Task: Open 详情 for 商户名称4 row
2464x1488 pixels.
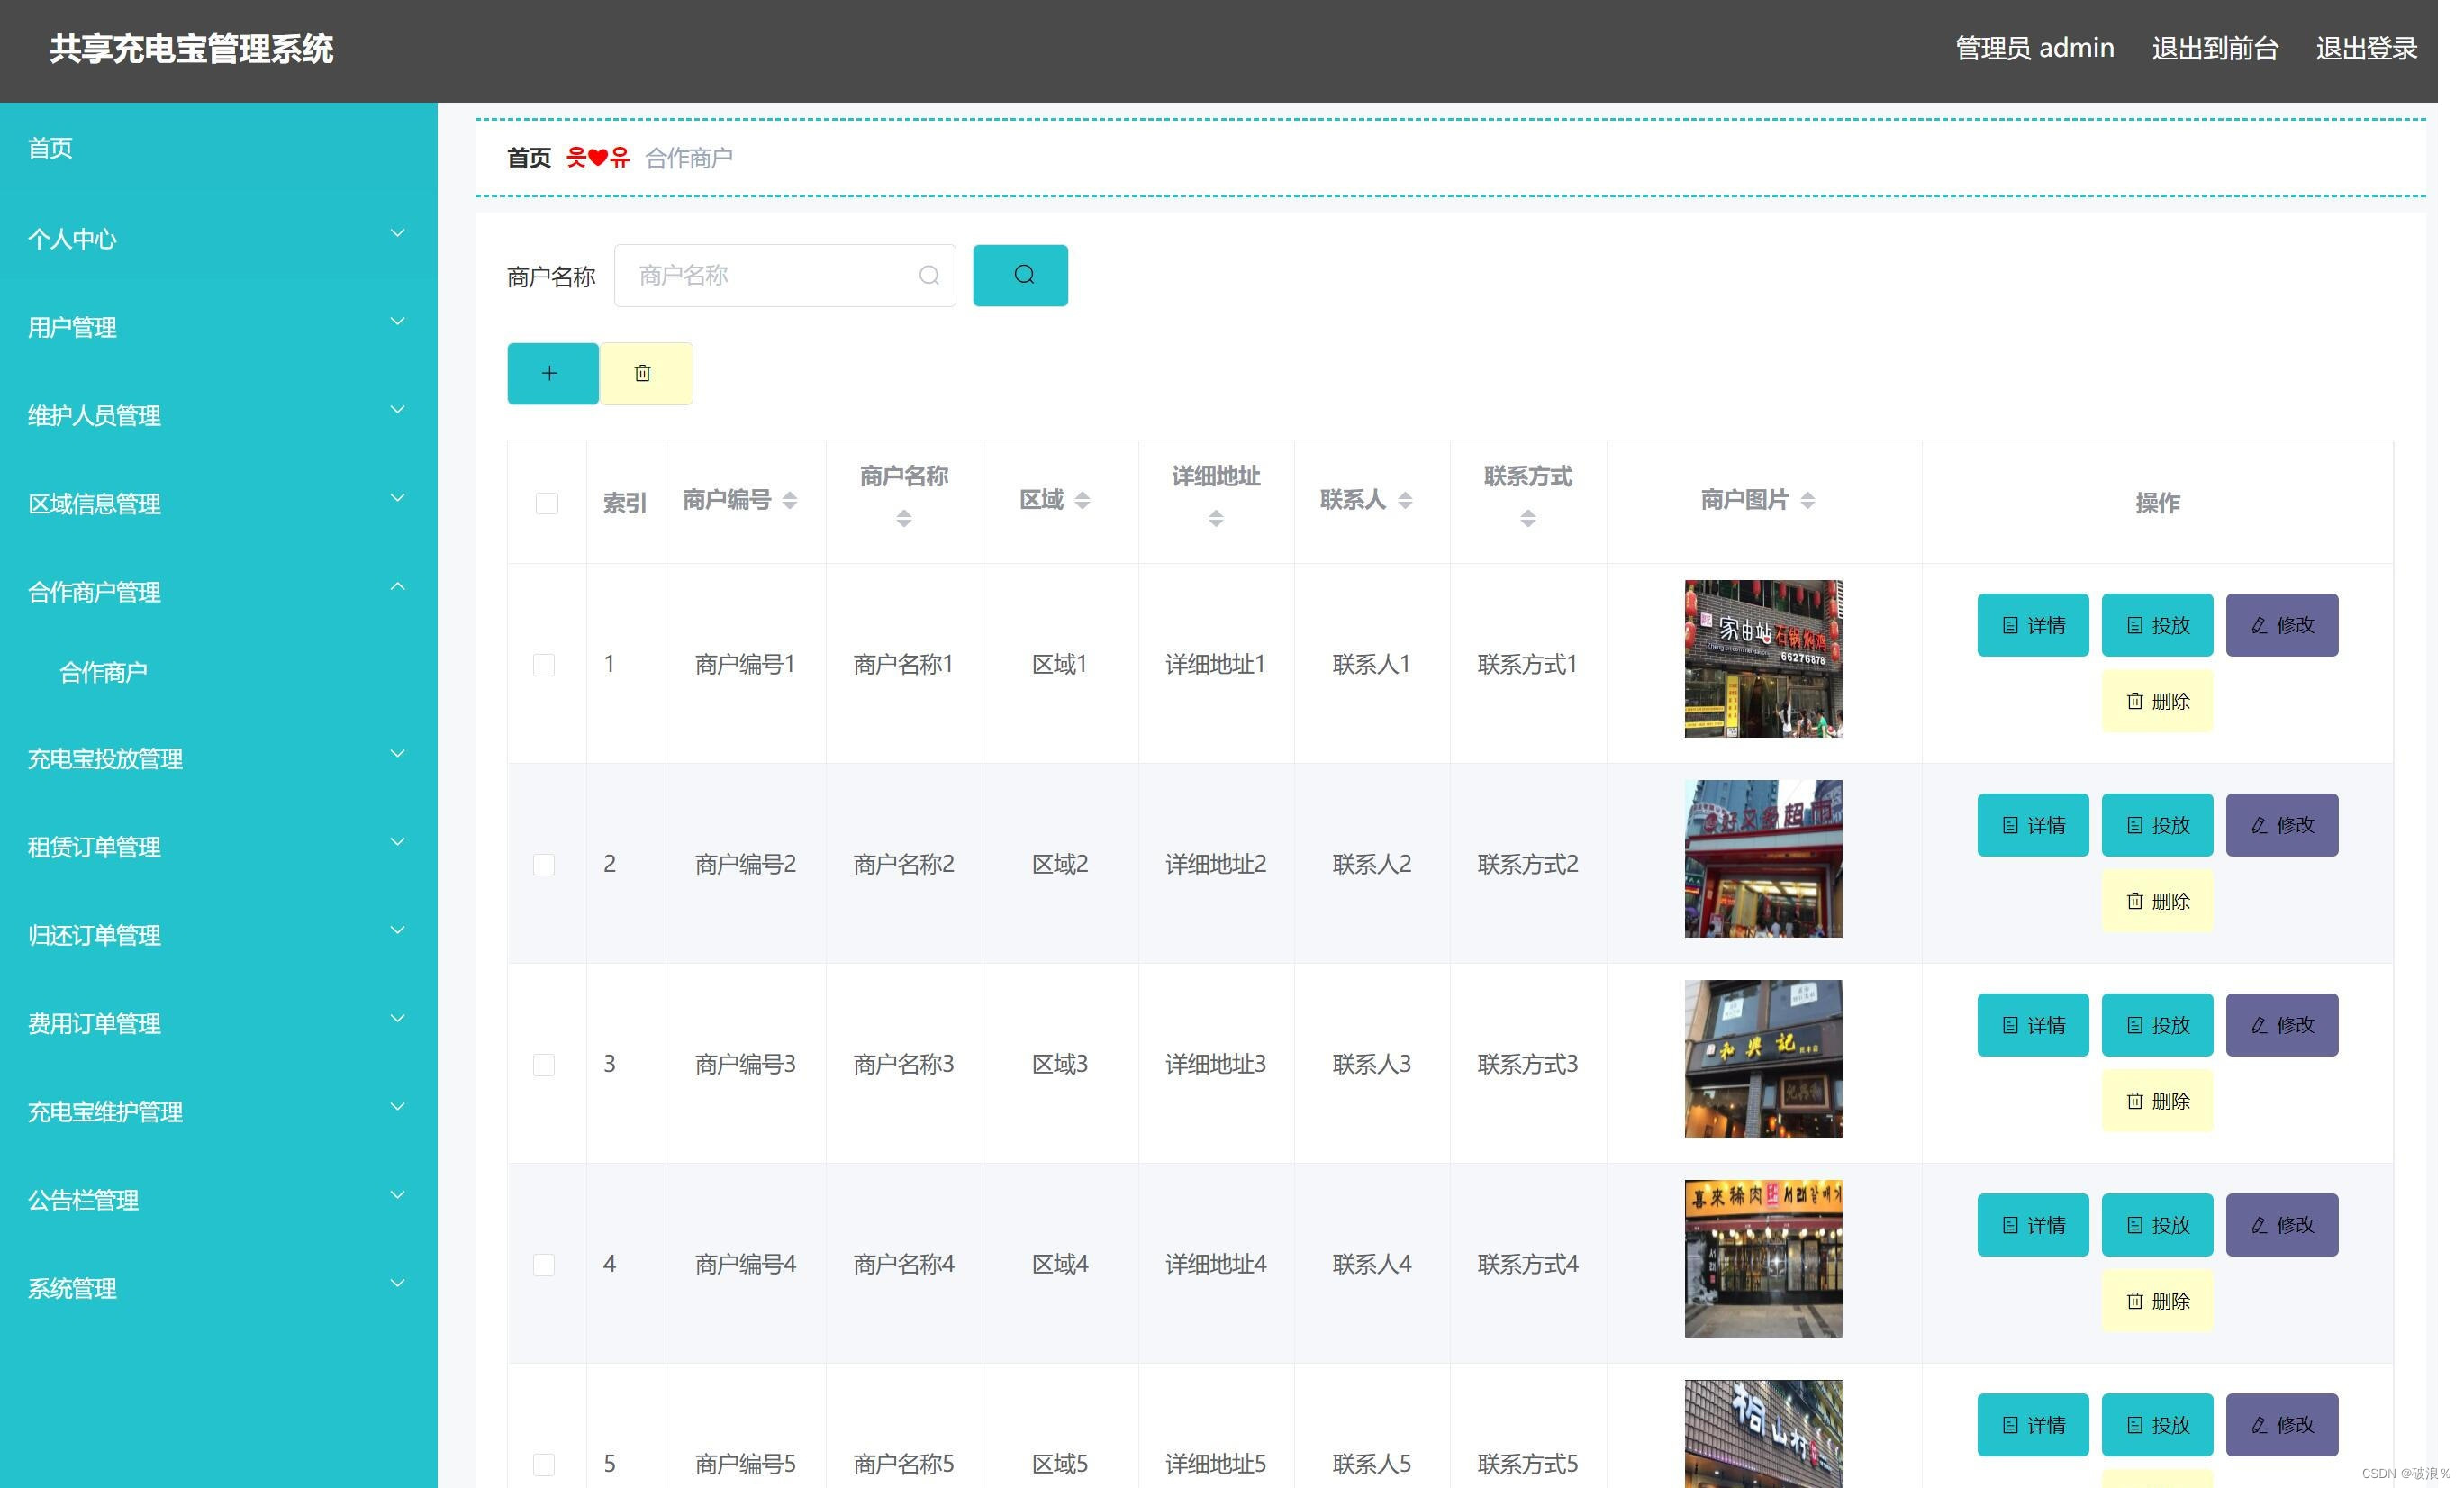Action: click(2032, 1225)
